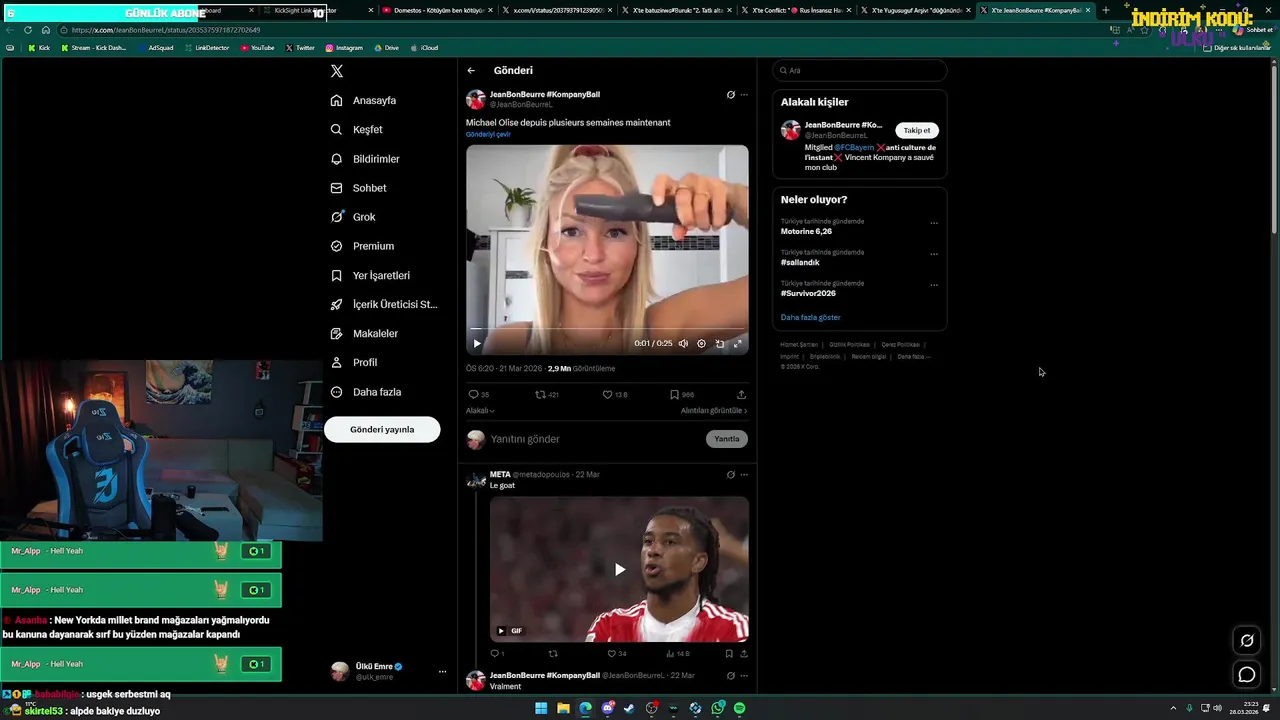The height and width of the screenshot is (720, 1280).
Task: Play the main post video
Action: (477, 343)
